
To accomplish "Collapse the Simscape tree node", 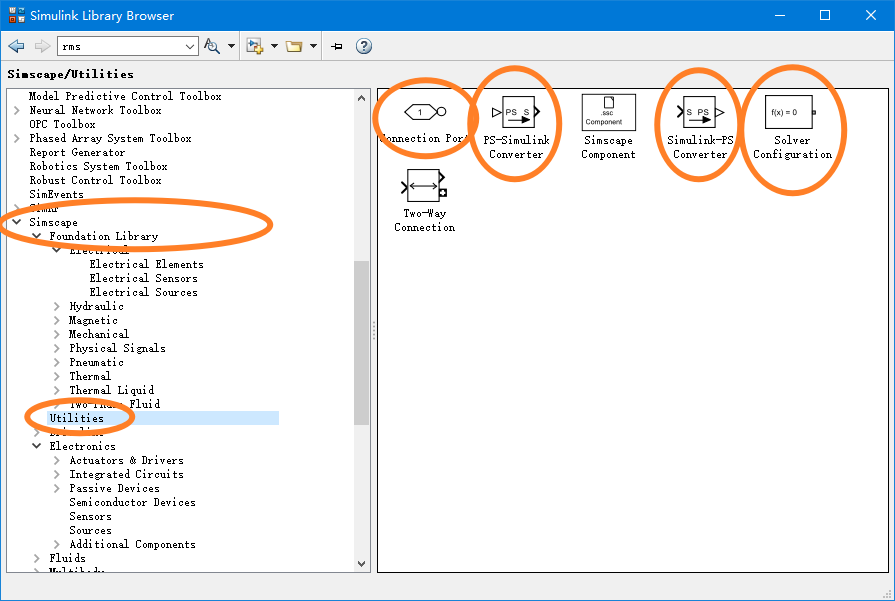I will point(17,222).
